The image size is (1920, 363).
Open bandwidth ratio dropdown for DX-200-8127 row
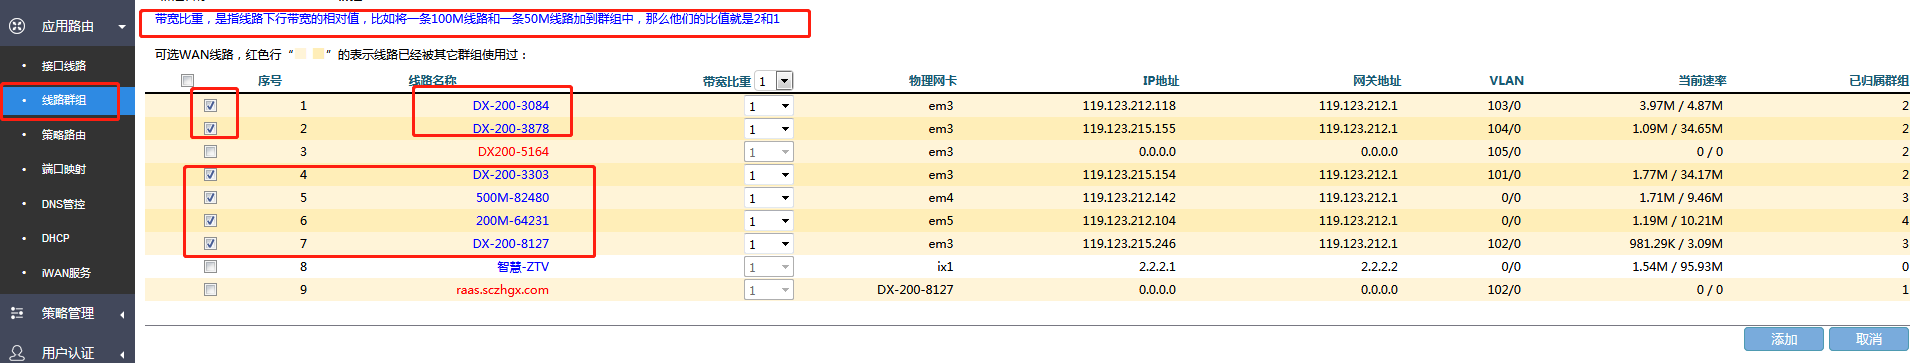point(769,244)
